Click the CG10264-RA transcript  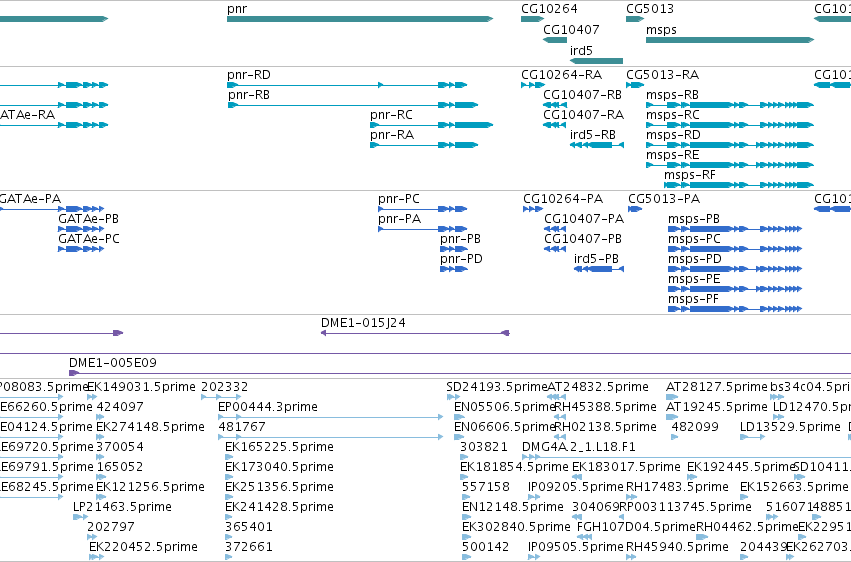point(533,85)
